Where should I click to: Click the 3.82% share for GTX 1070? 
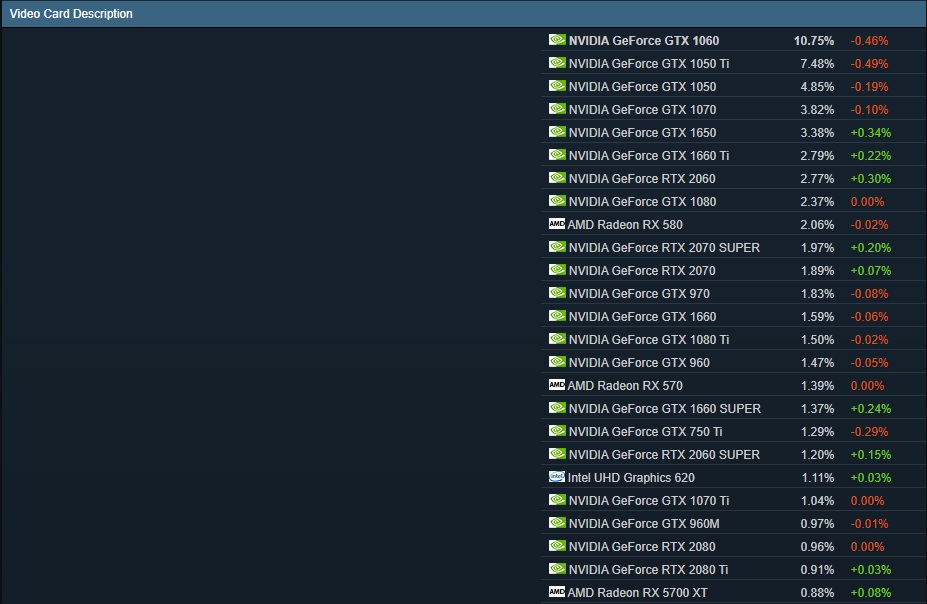pyautogui.click(x=817, y=110)
